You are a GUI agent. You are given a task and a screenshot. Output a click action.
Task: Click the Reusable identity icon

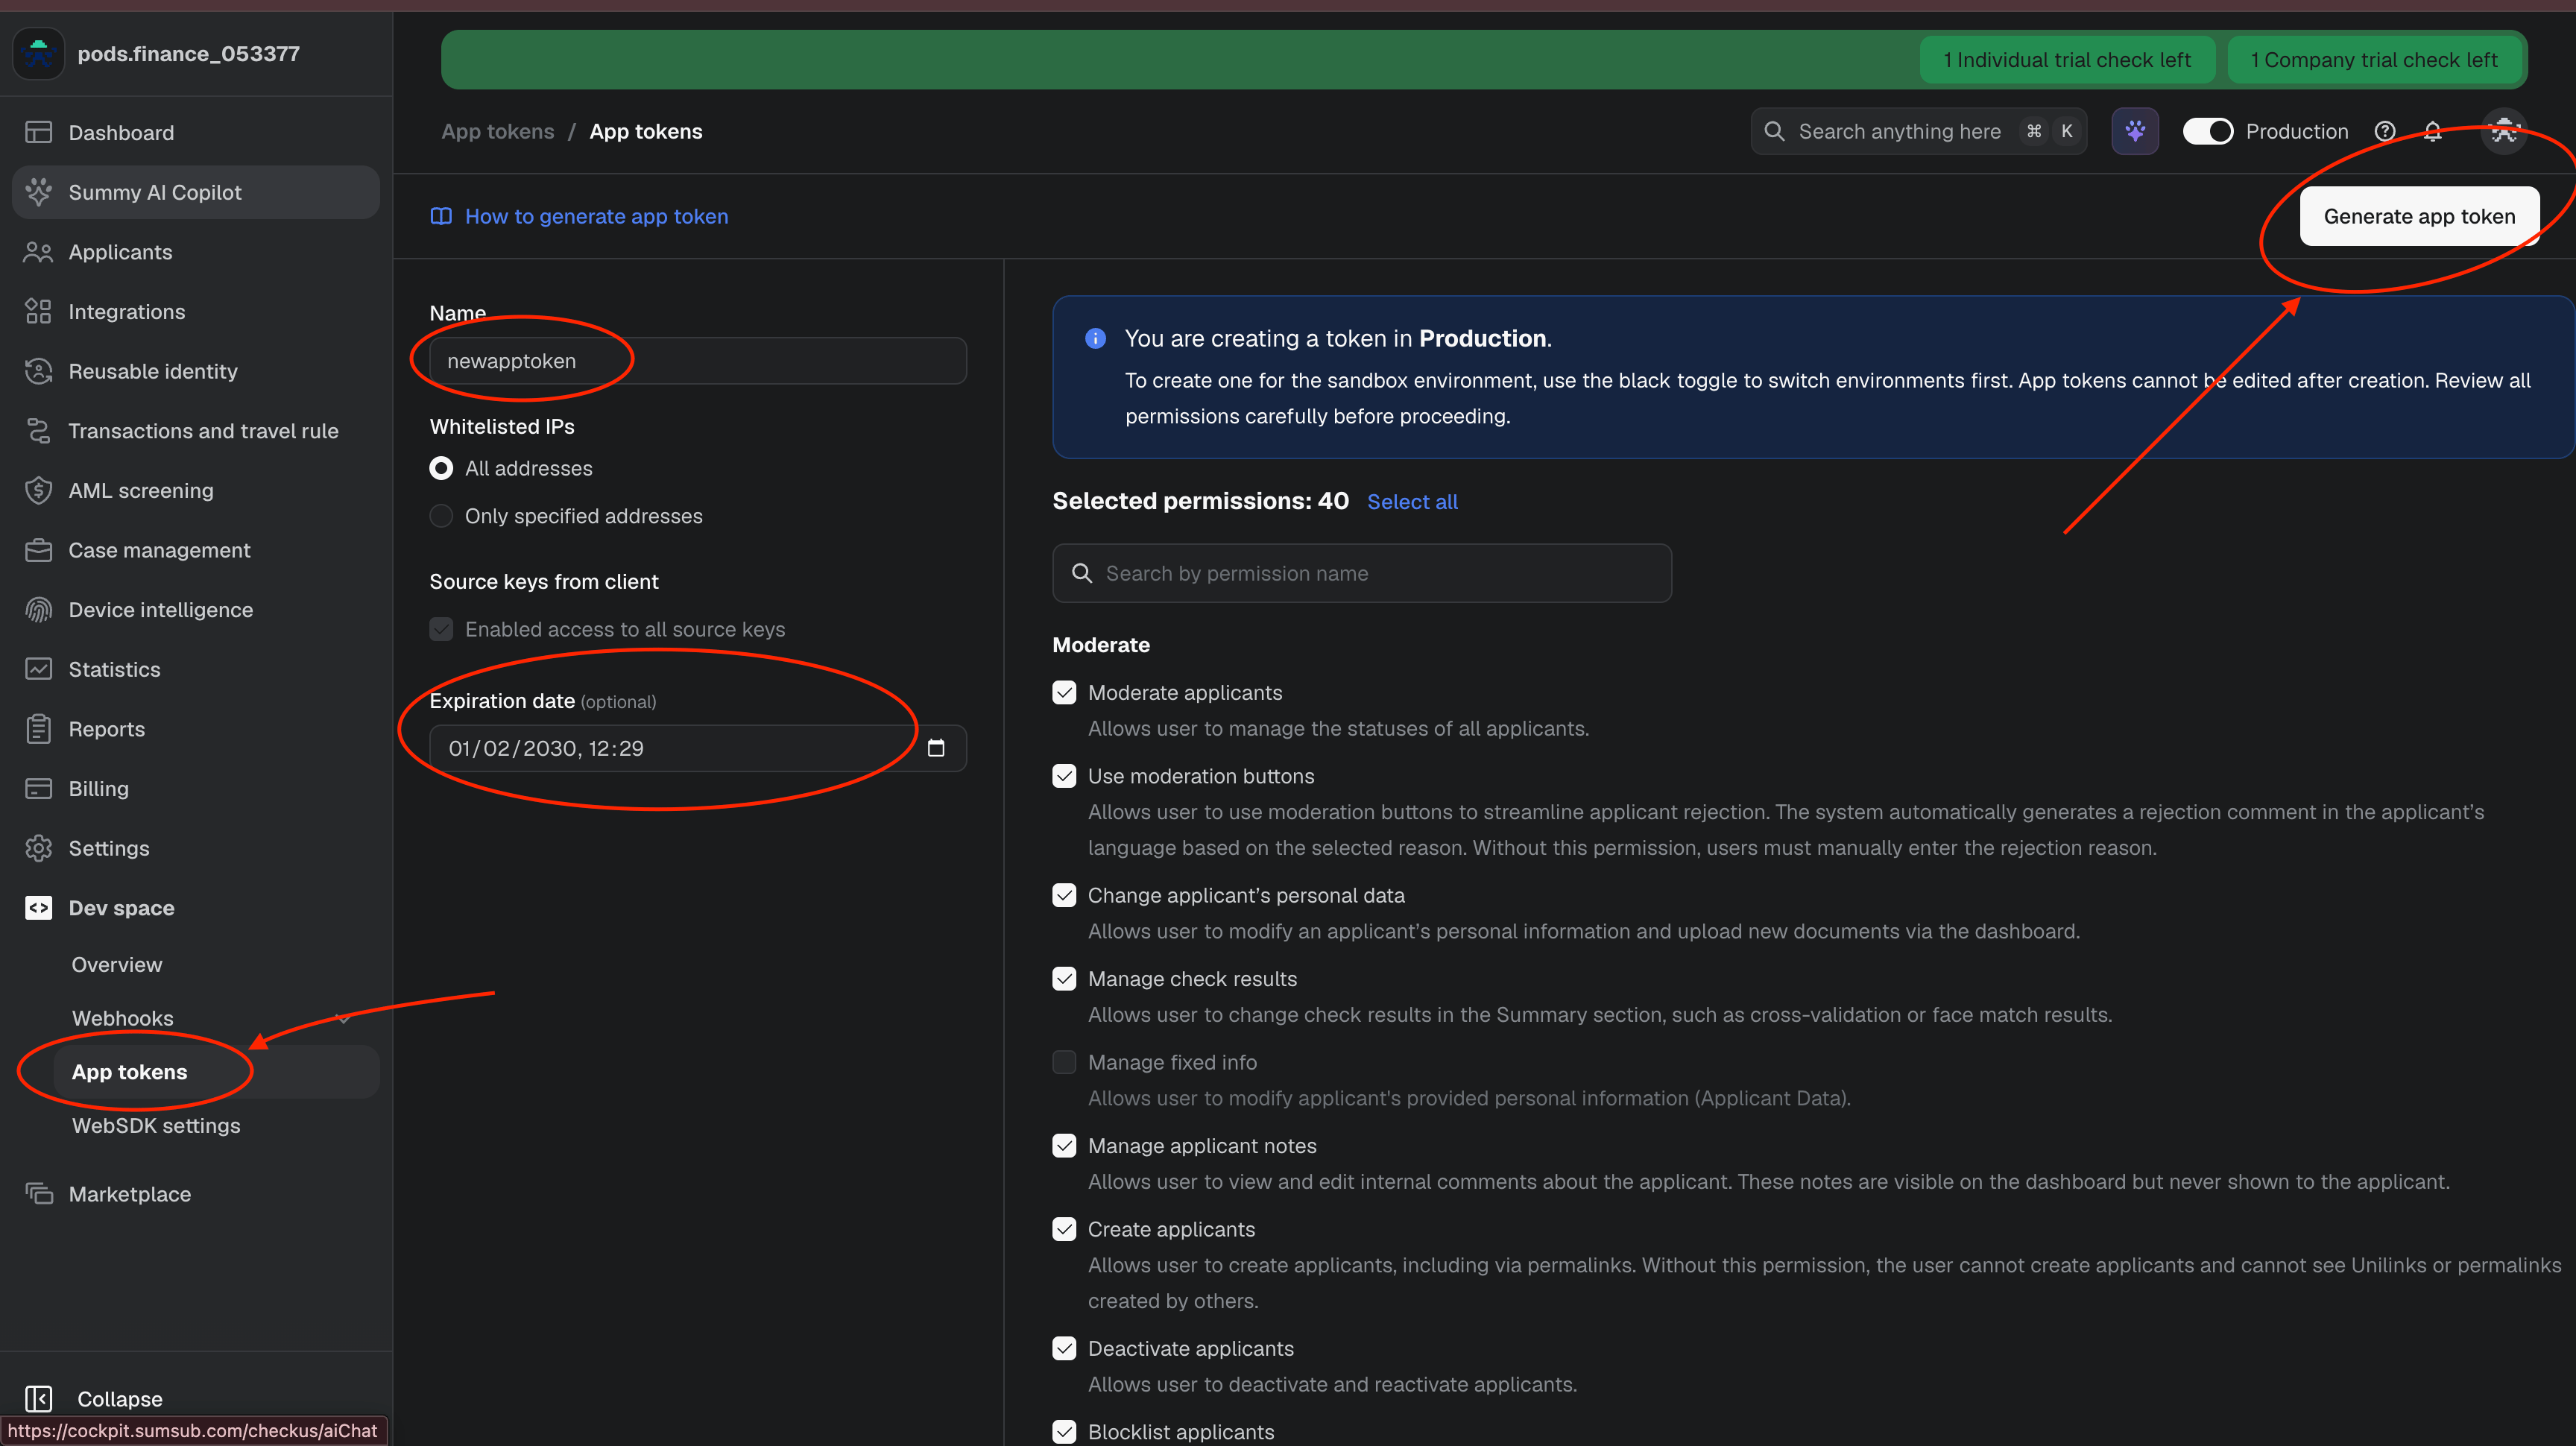38,371
